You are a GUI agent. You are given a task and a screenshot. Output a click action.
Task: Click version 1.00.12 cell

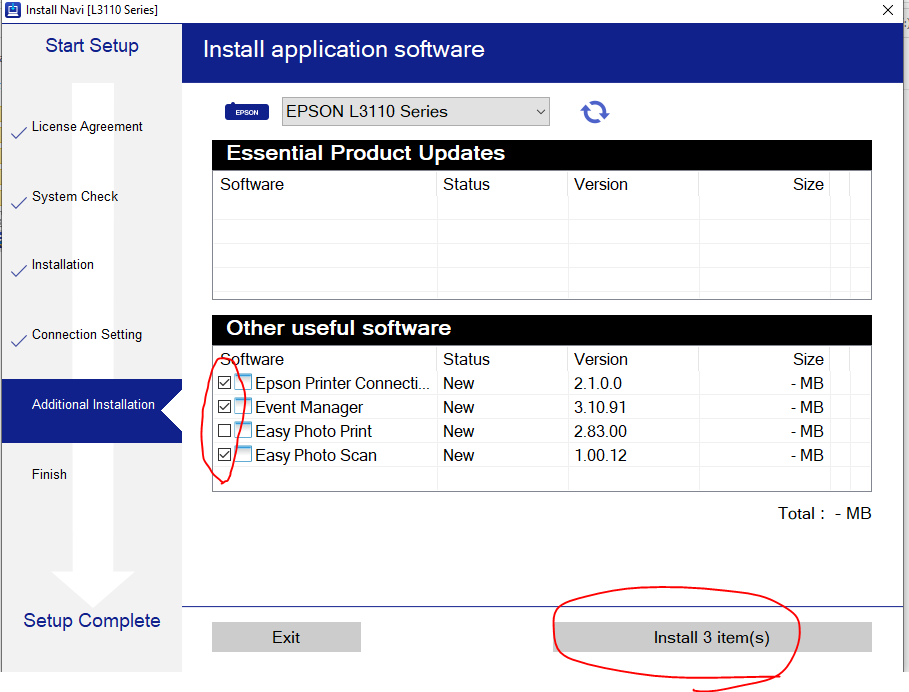tap(600, 456)
